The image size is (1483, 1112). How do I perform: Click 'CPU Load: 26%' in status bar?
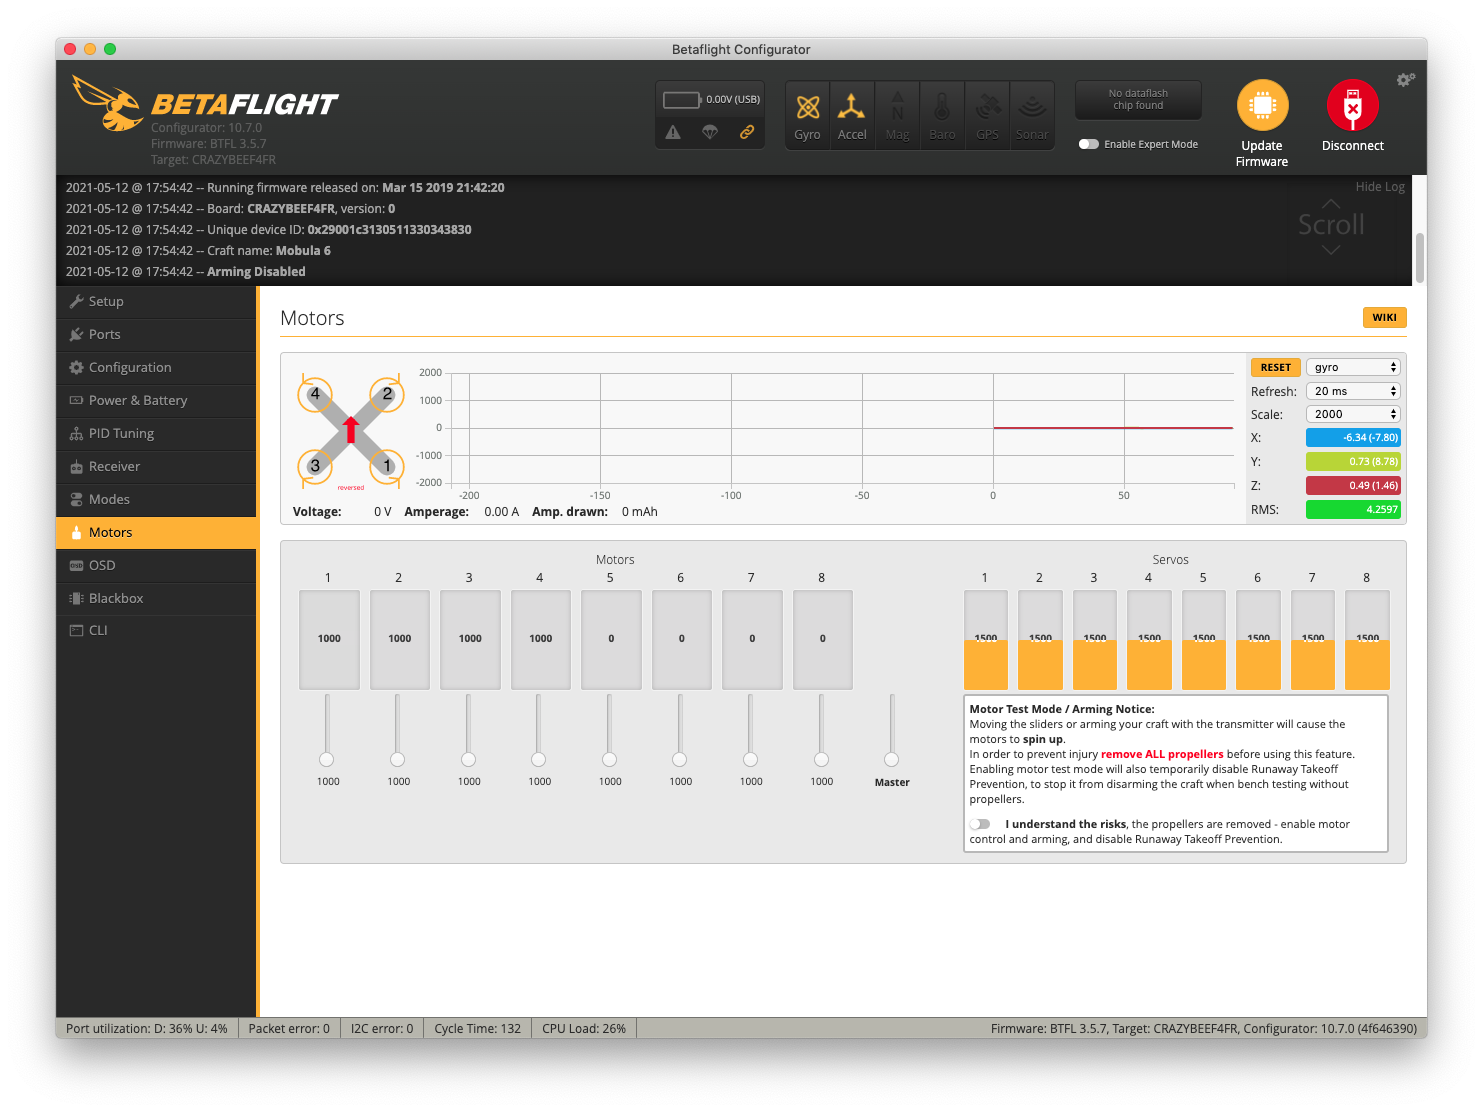coord(584,1028)
